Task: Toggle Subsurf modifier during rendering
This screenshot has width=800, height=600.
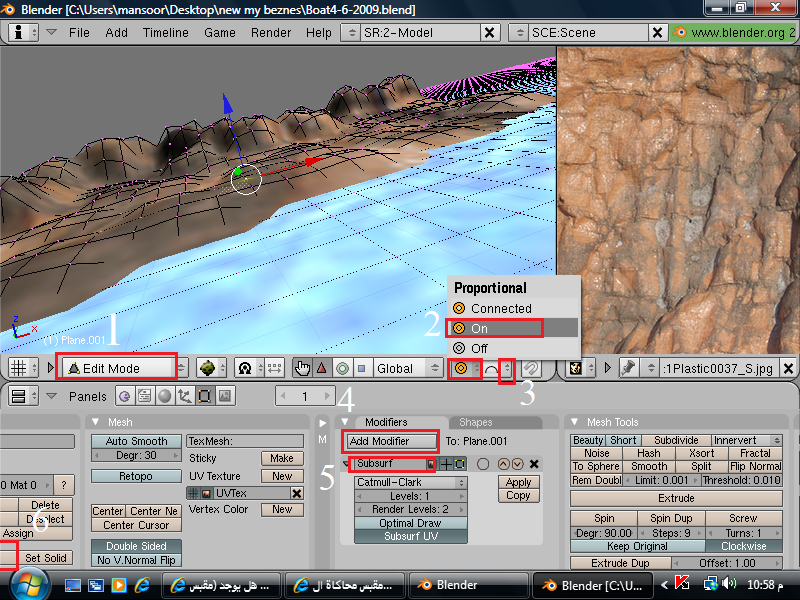Action: 432,464
